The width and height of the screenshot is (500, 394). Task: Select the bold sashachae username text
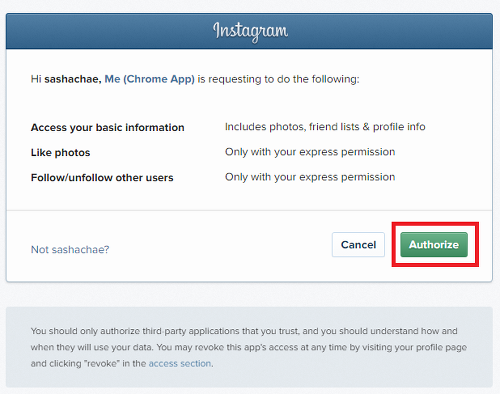coord(72,79)
